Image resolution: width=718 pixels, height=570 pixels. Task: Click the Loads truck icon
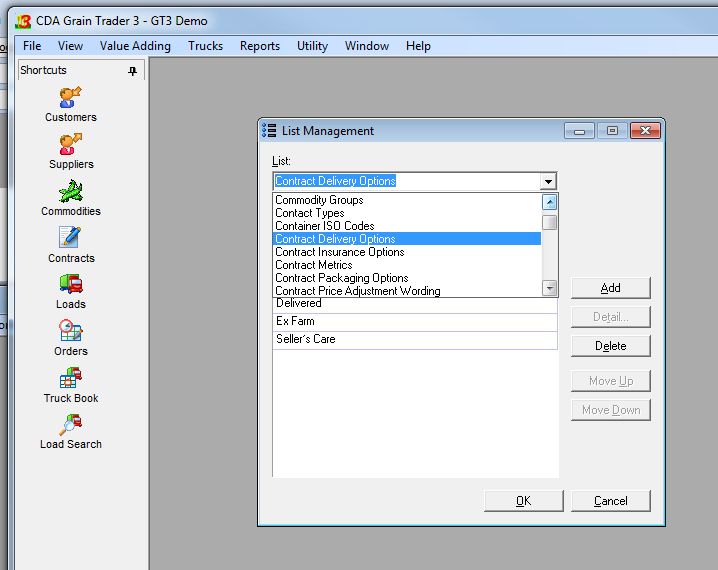pyautogui.click(x=70, y=285)
